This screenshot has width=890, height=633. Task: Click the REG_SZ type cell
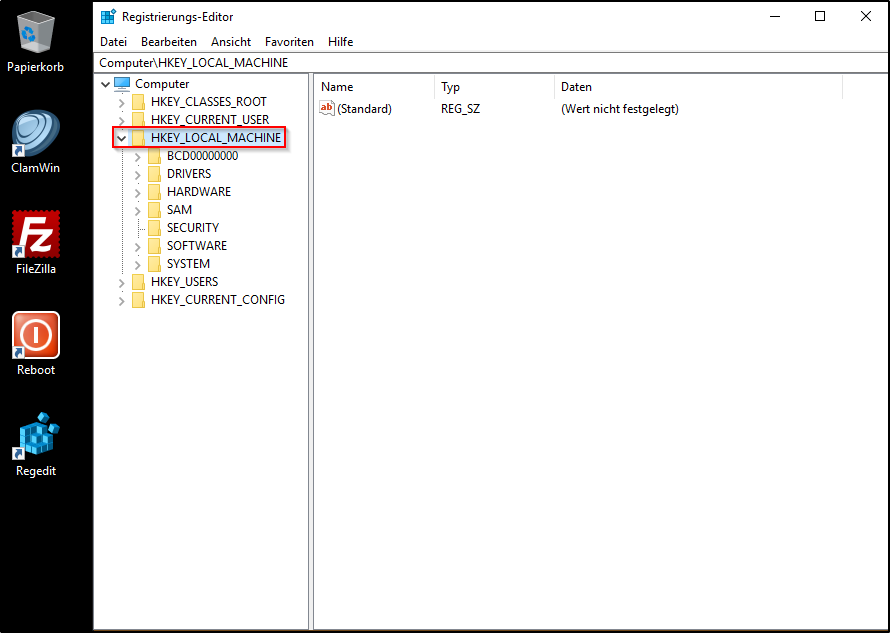point(460,108)
